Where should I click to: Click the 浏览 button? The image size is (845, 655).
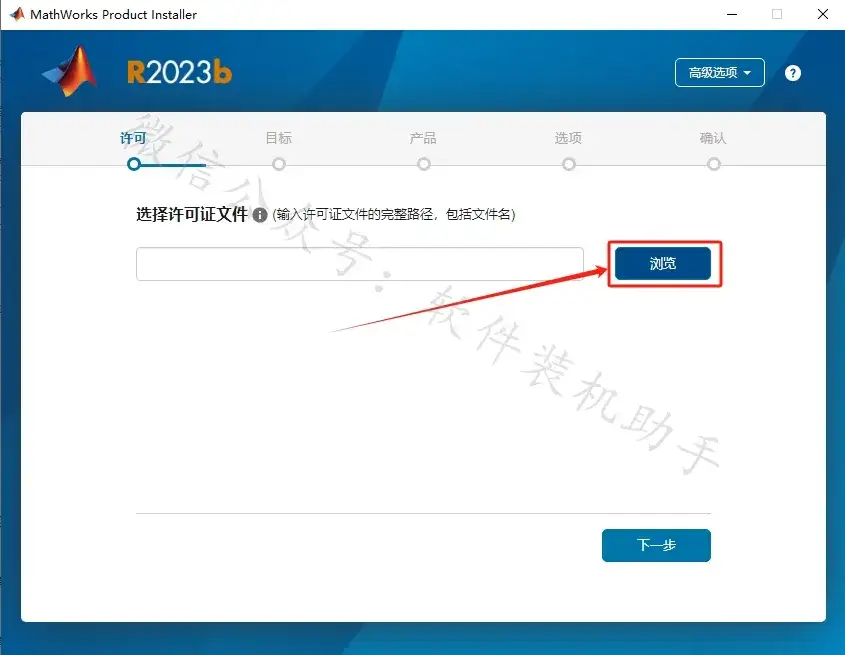tap(663, 264)
